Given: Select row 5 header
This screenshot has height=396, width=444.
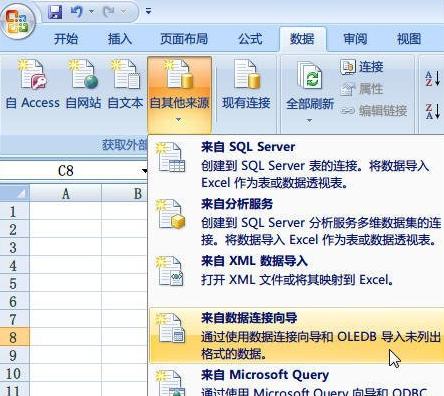Looking at the screenshot, I should click(x=14, y=283).
